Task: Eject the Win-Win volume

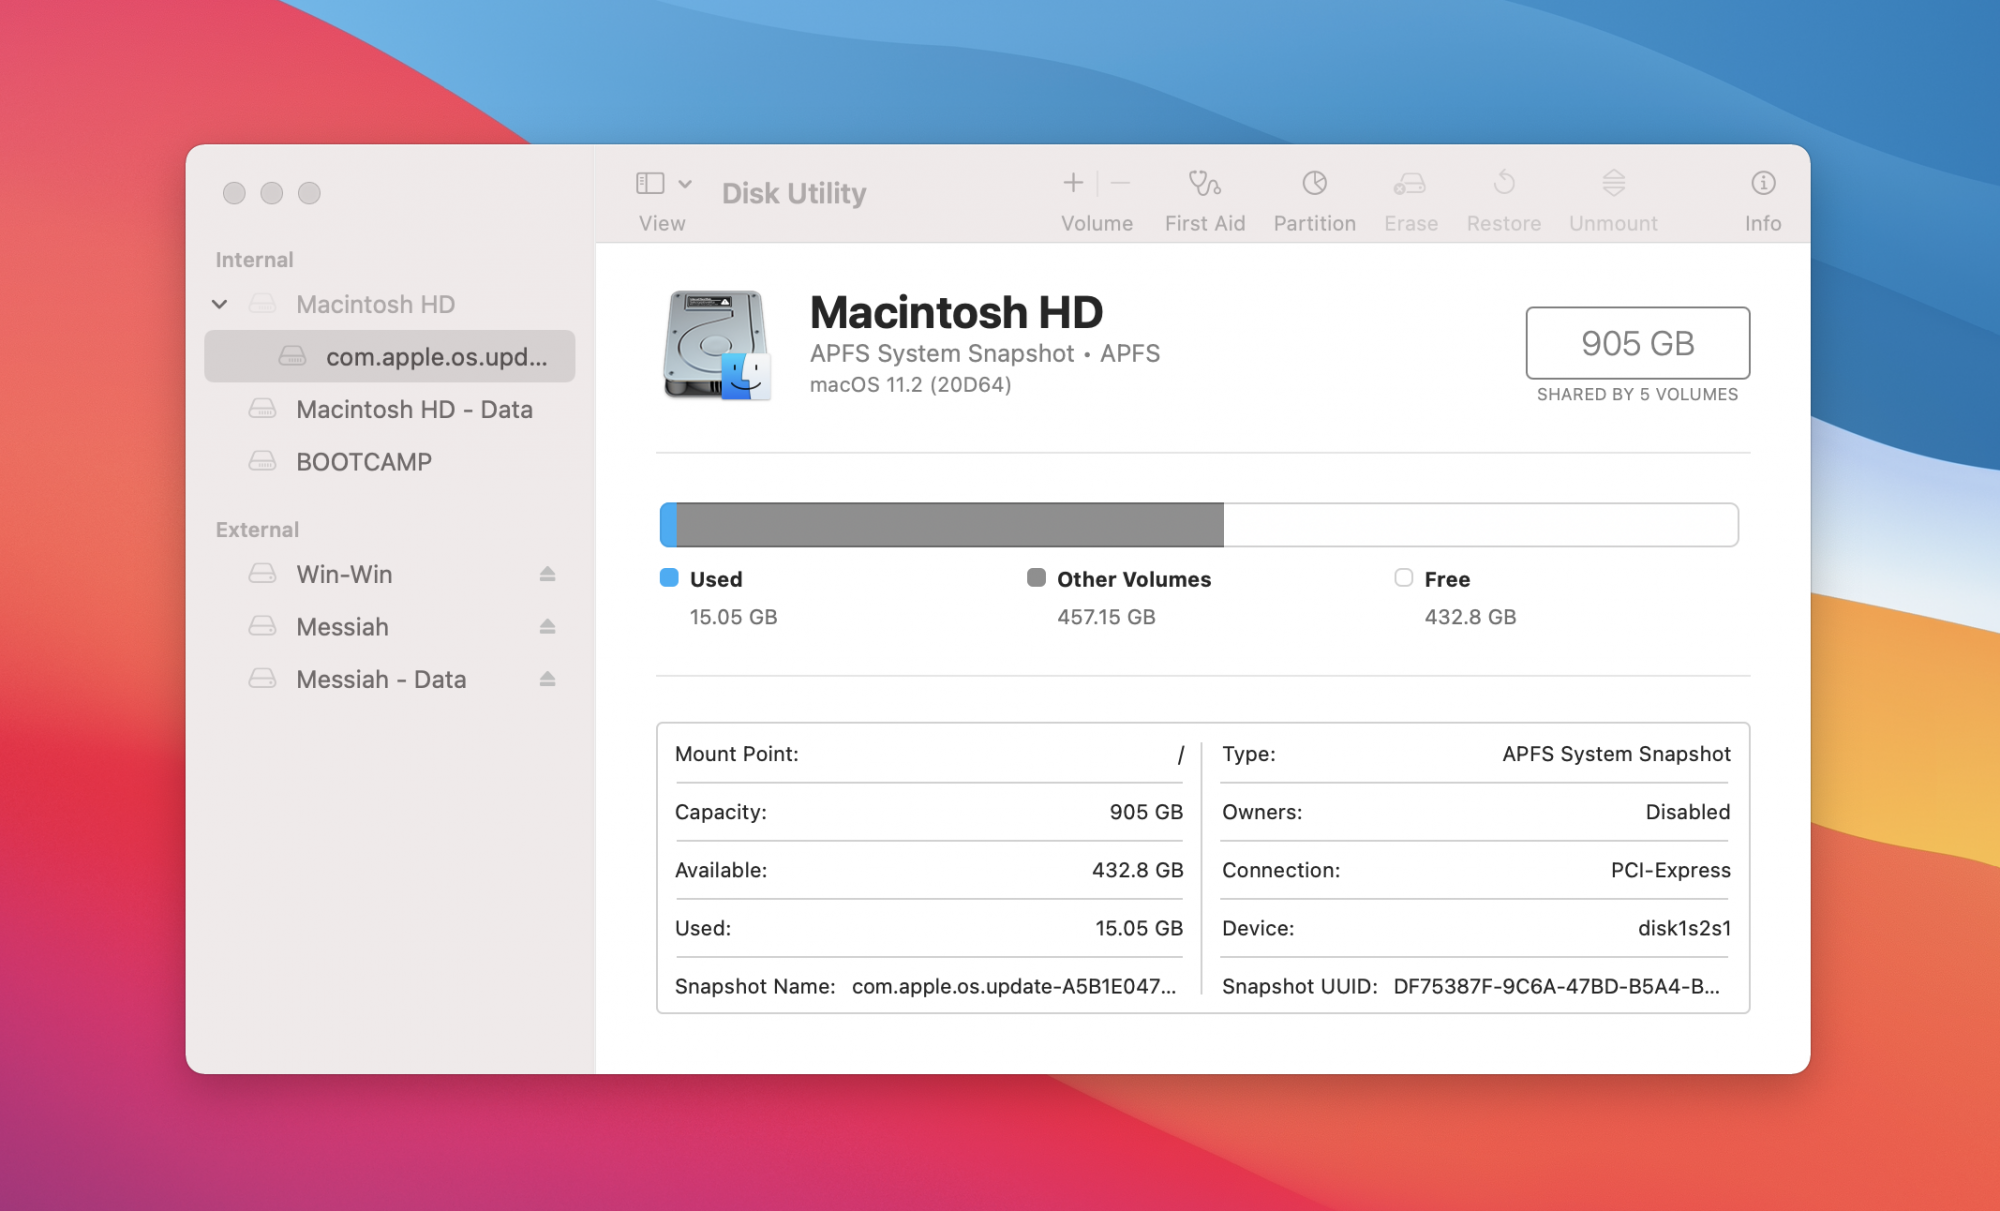Action: (547, 574)
